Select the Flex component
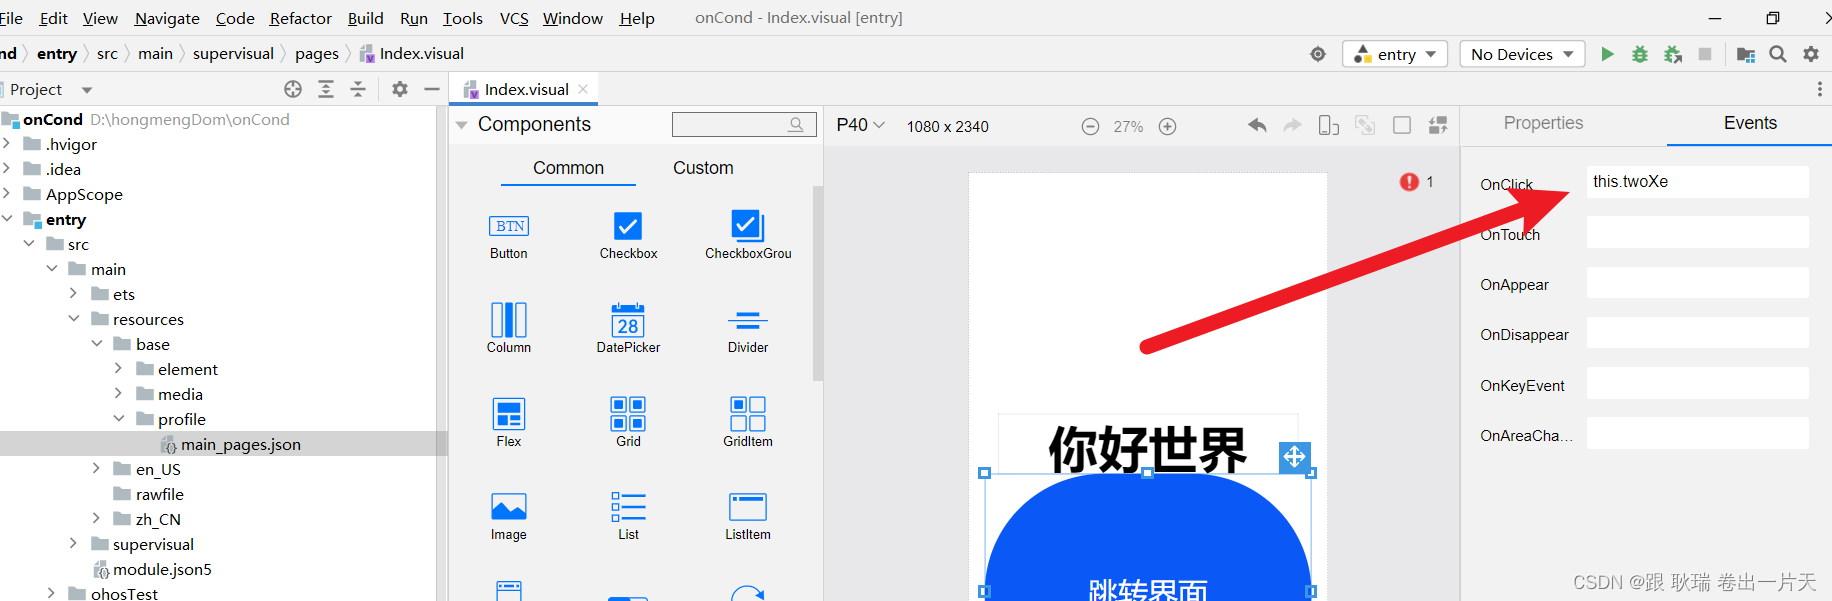Image resolution: width=1832 pixels, height=601 pixels. click(509, 423)
